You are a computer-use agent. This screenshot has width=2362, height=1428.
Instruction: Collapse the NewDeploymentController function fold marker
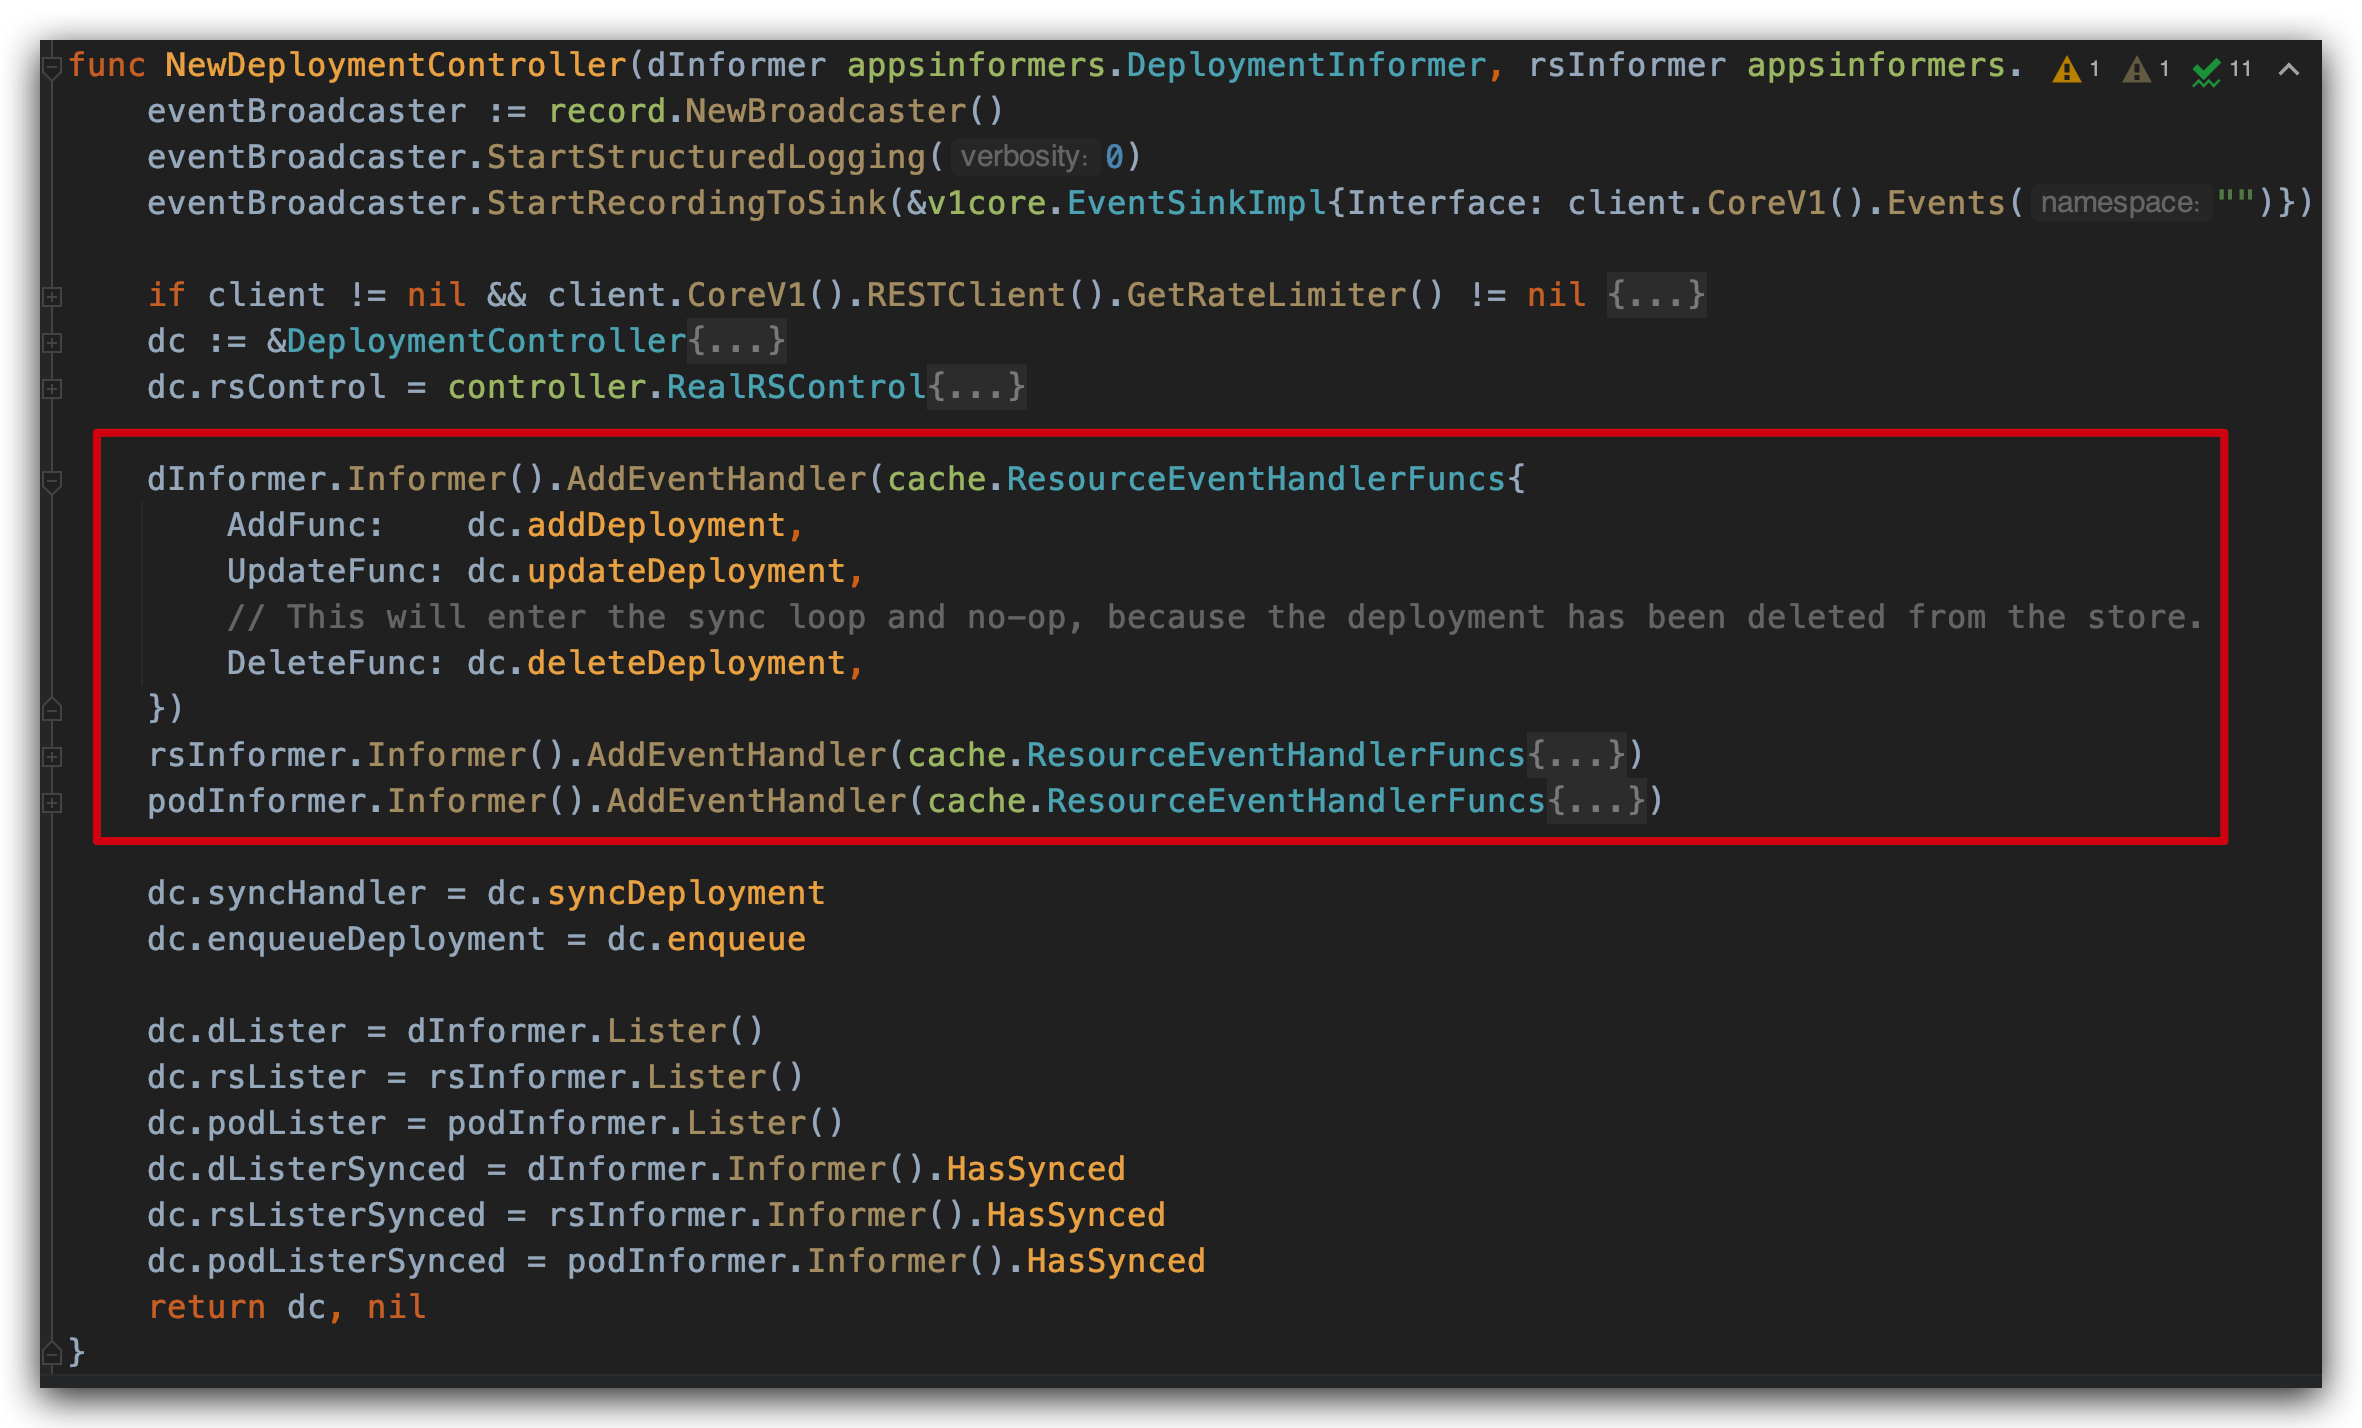52,67
